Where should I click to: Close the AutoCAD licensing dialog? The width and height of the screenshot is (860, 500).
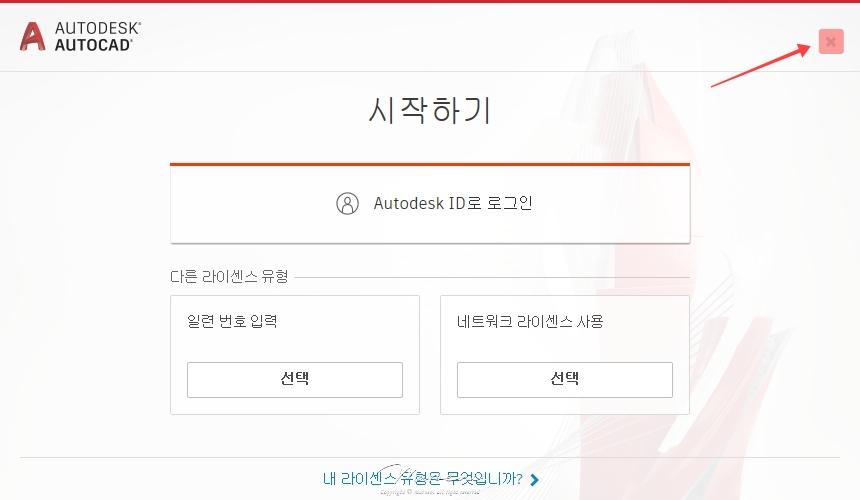point(830,42)
